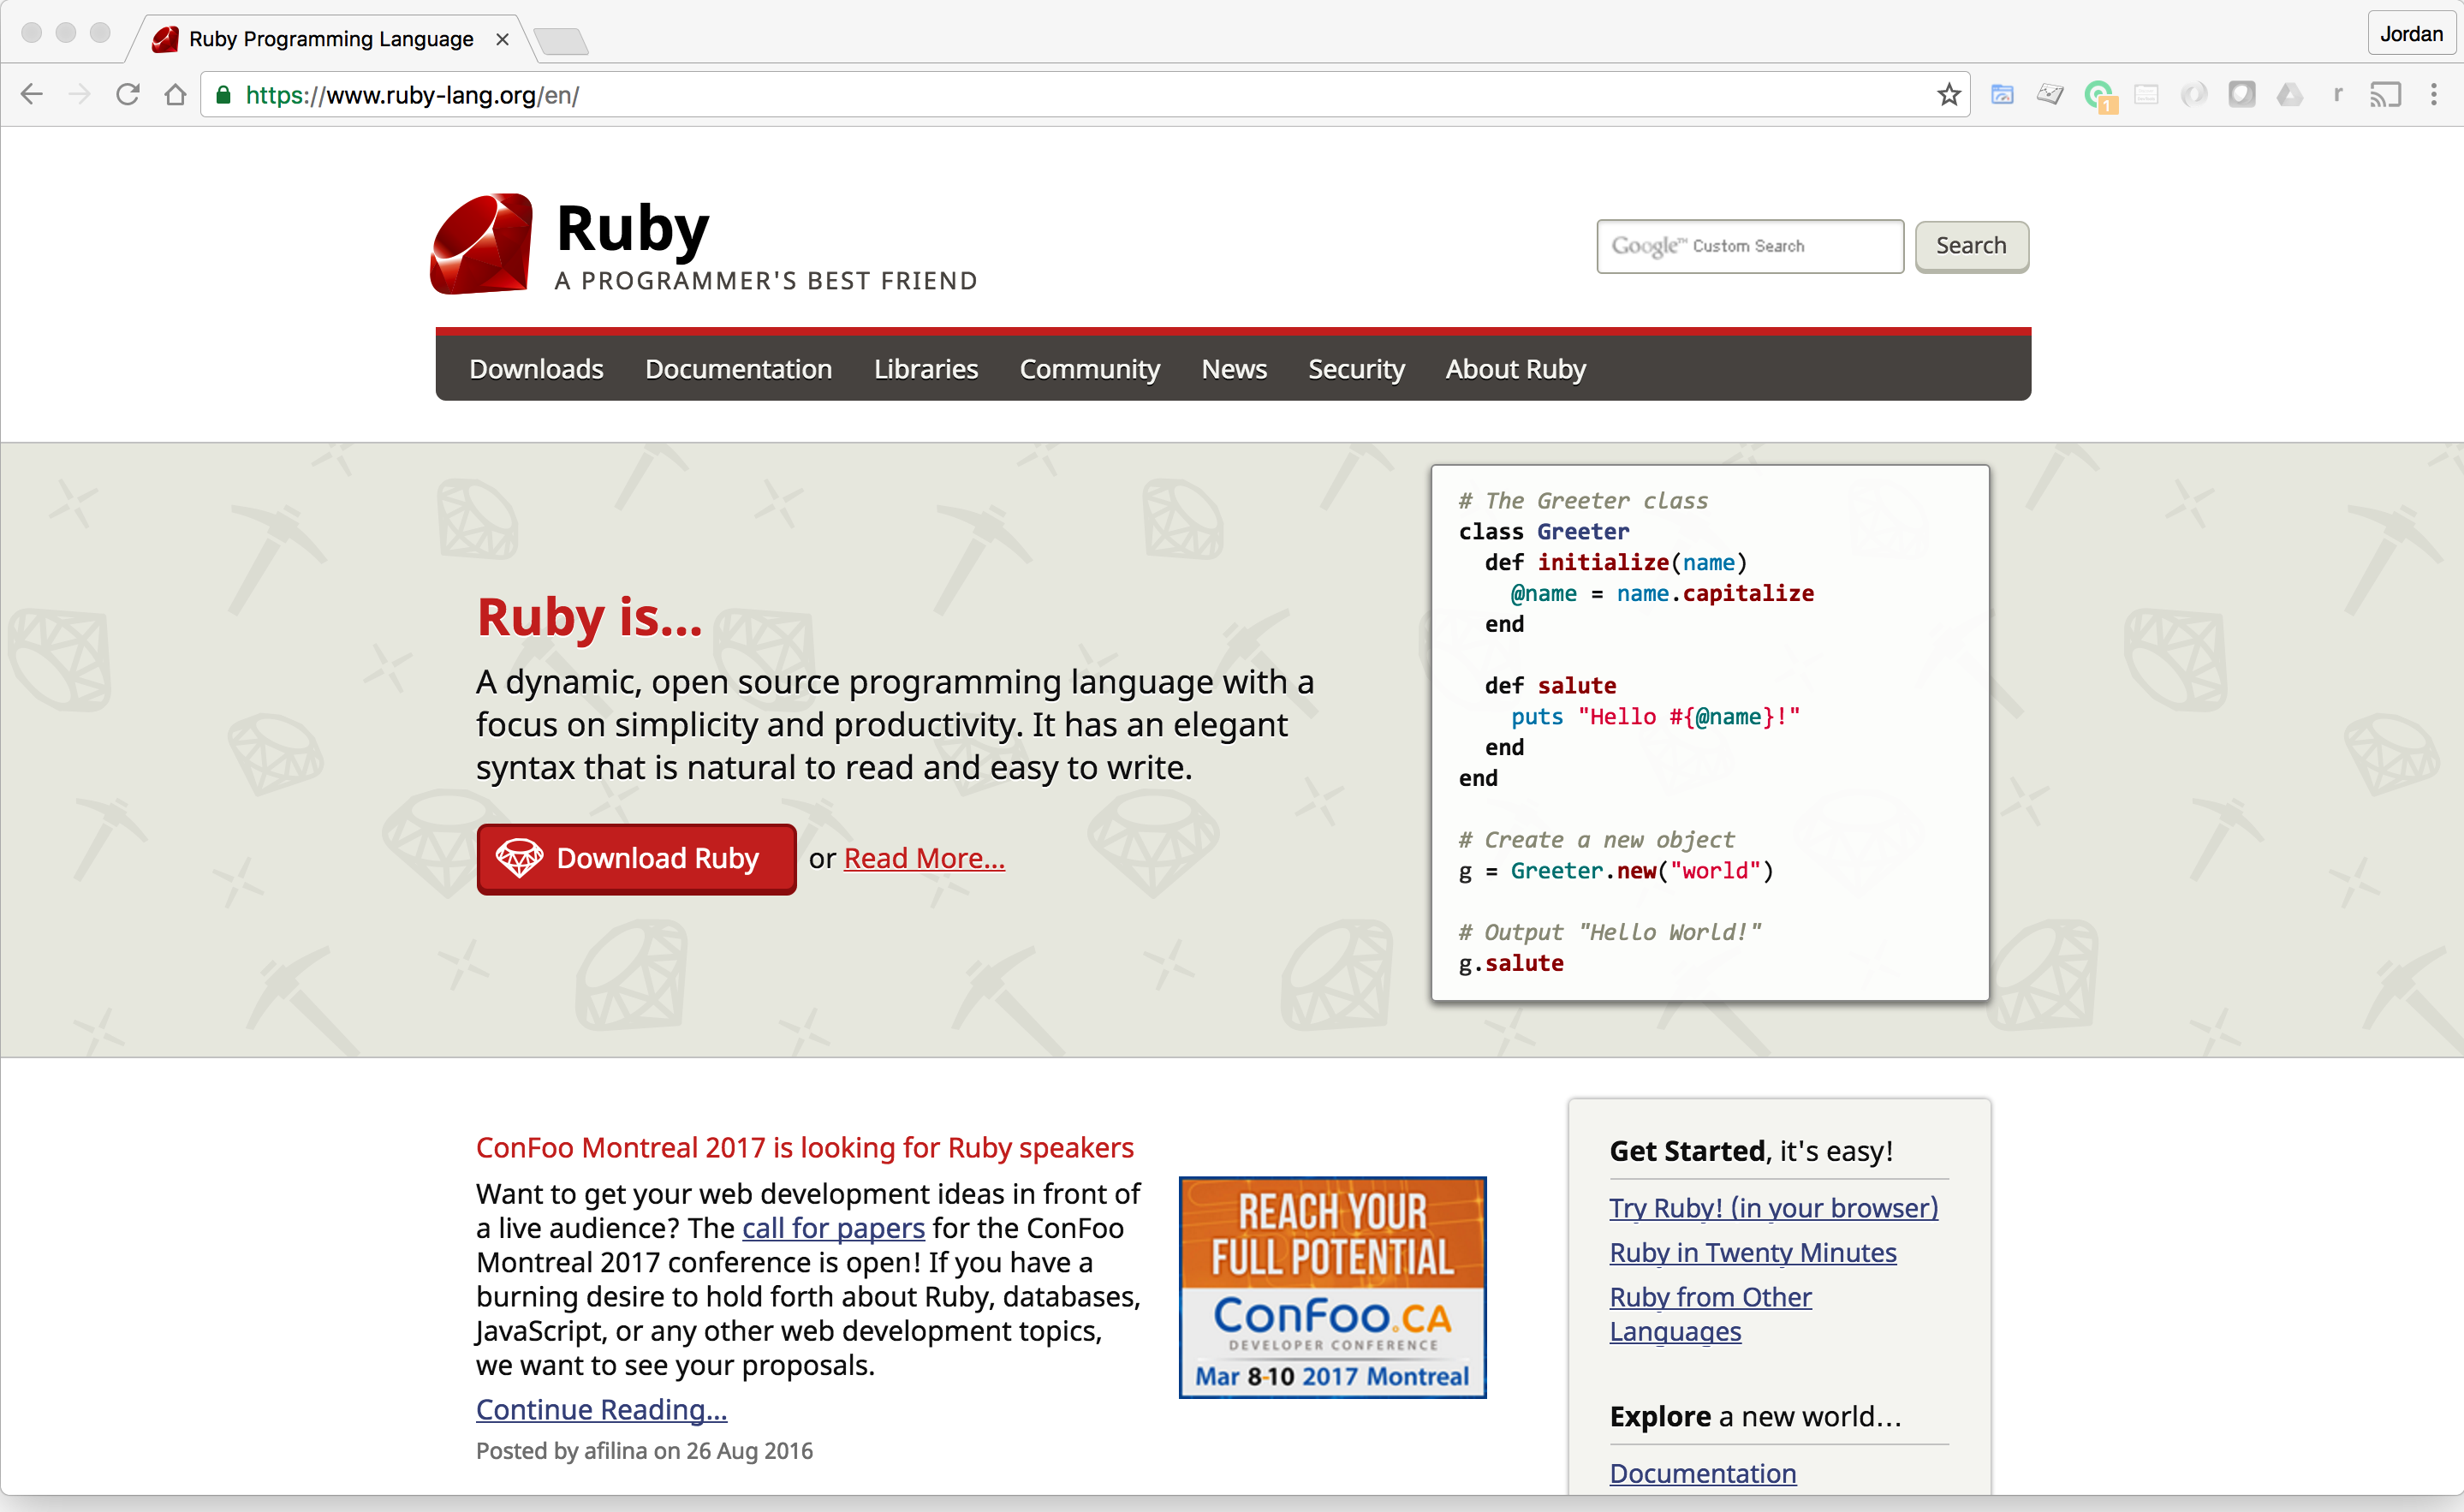Open the Libraries nav item
The height and width of the screenshot is (1512, 2464).
(x=926, y=369)
